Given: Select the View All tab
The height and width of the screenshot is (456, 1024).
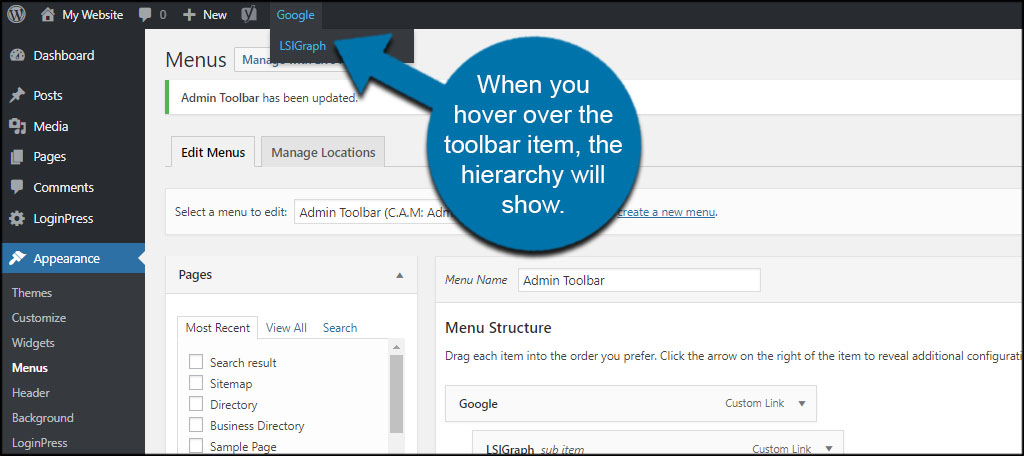Looking at the screenshot, I should coord(286,328).
